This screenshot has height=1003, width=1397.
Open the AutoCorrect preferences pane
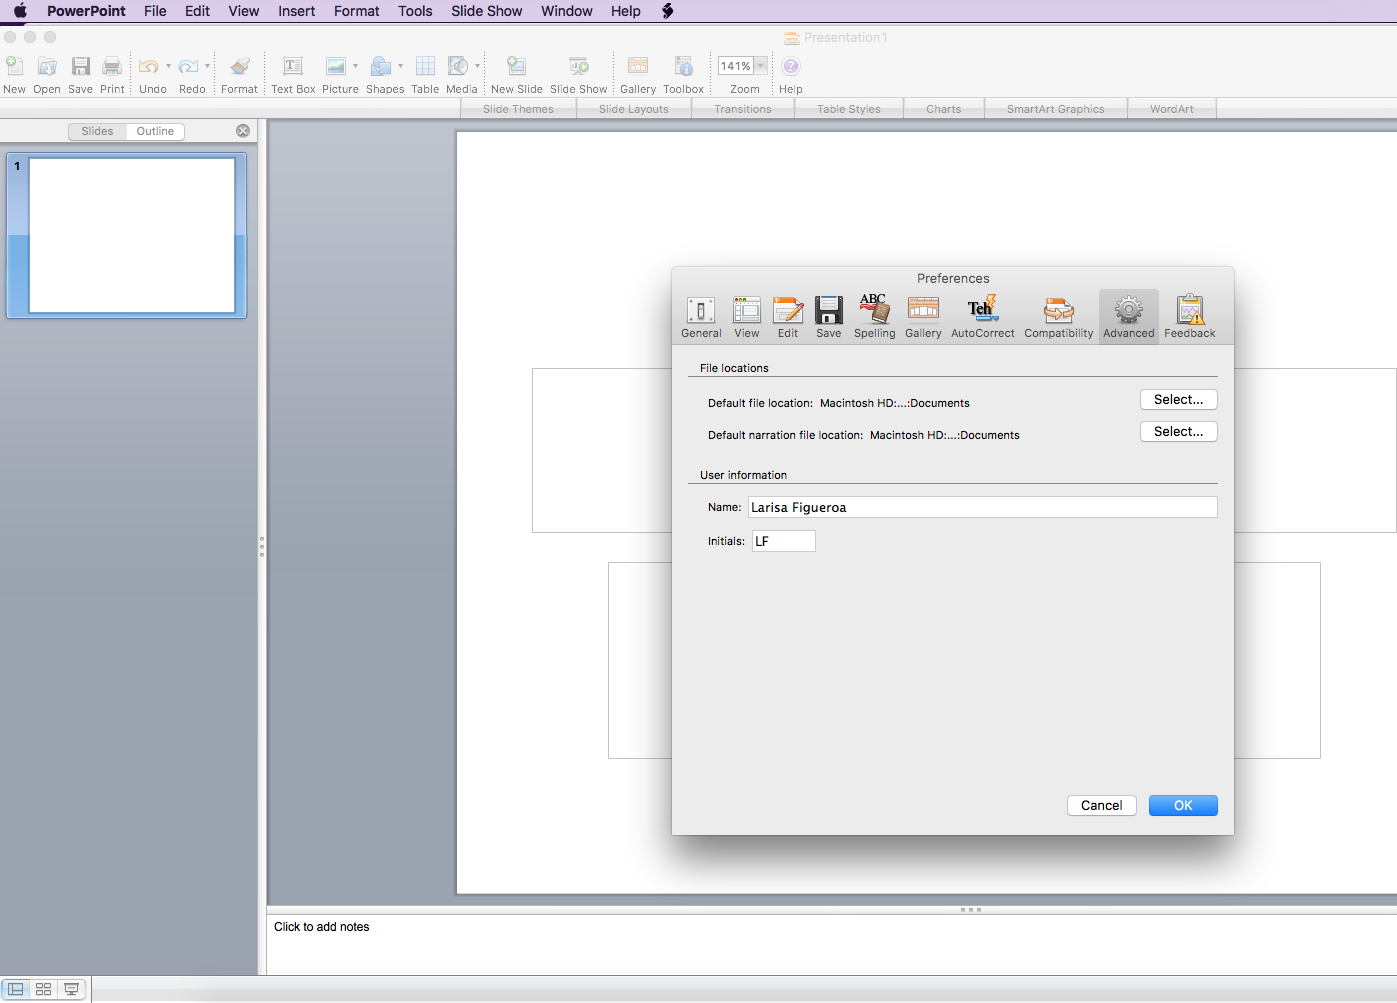coord(983,317)
